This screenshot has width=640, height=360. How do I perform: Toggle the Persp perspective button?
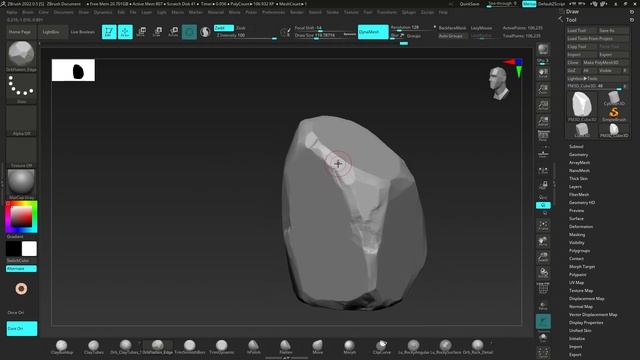pos(543,137)
